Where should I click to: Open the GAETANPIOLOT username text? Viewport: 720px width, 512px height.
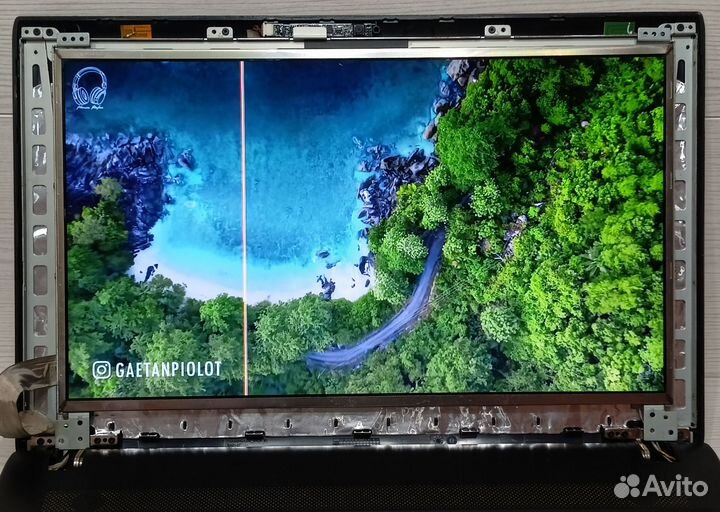click(168, 370)
